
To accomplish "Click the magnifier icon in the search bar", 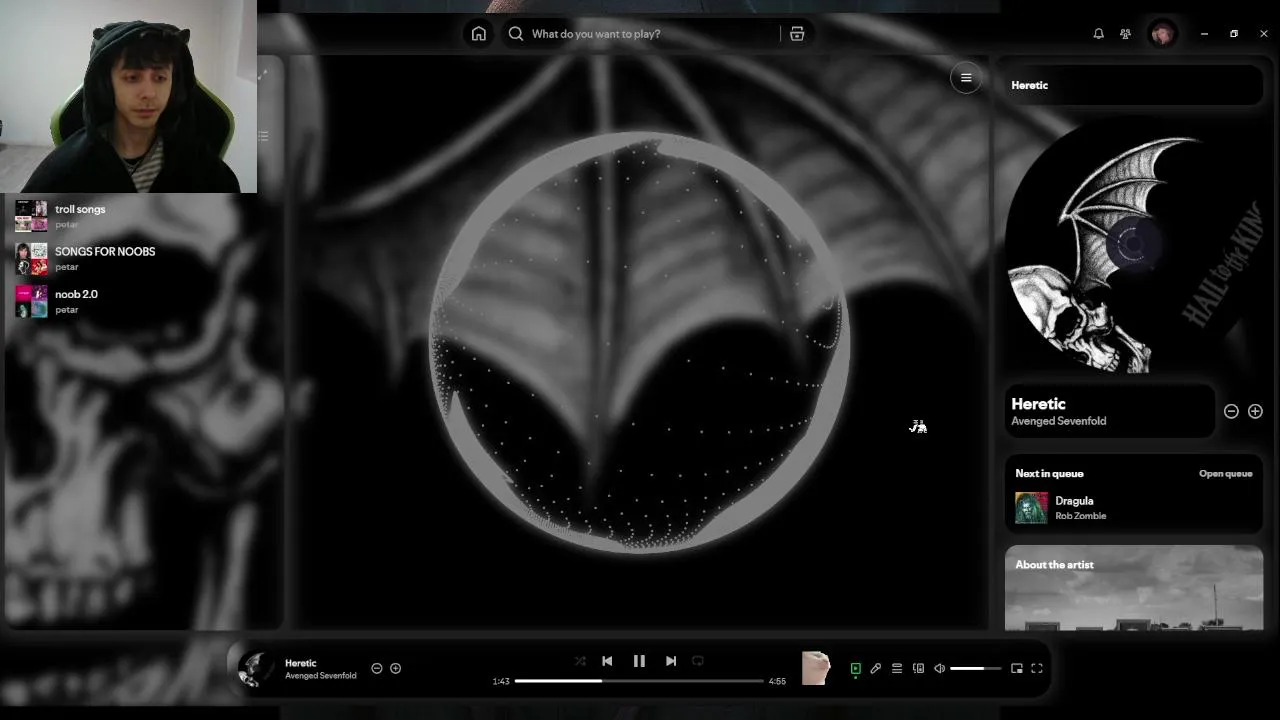I will (x=516, y=34).
